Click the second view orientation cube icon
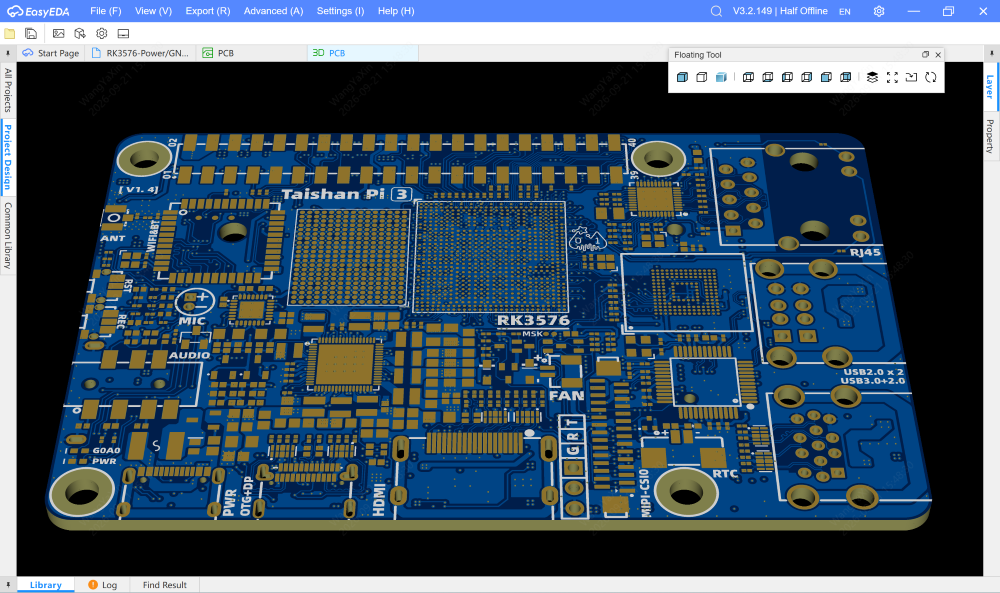The width and height of the screenshot is (1000, 593). coord(768,77)
